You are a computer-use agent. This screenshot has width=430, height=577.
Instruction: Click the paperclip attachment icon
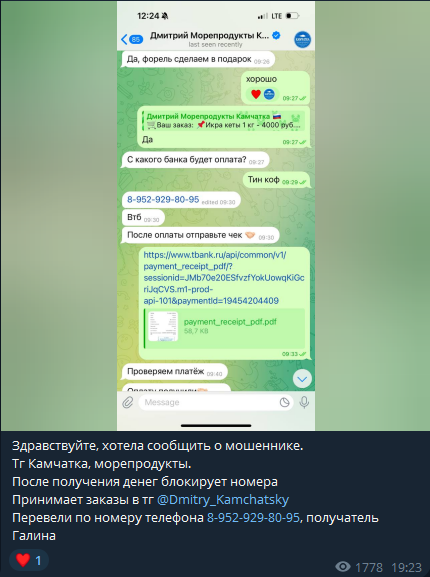point(128,402)
